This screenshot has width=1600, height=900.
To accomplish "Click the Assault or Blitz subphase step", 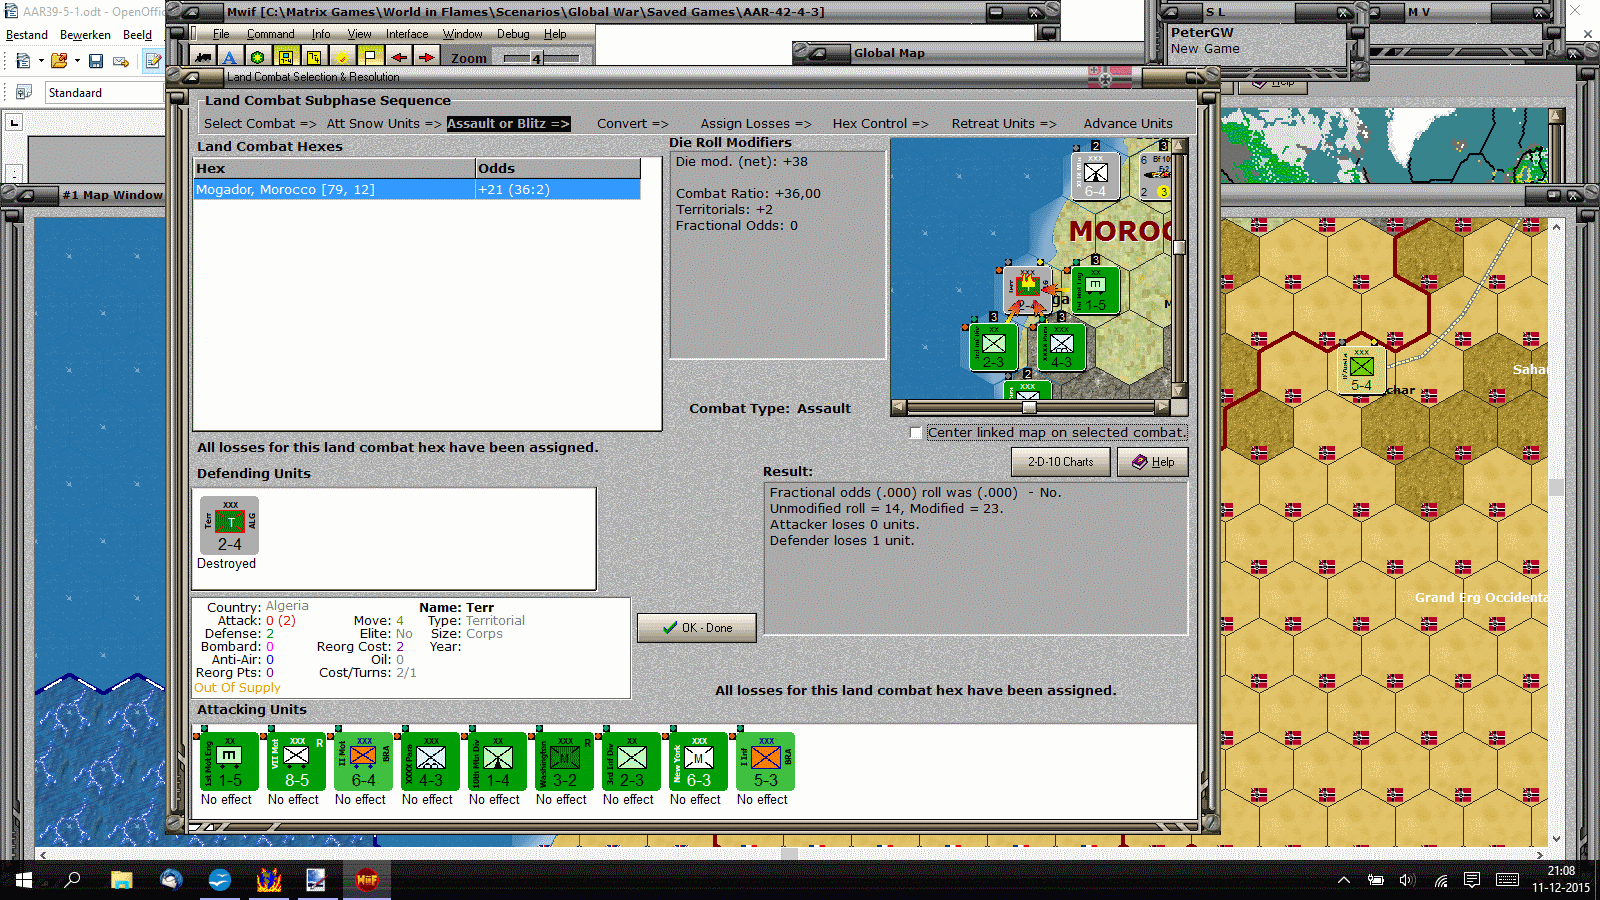I will (508, 124).
